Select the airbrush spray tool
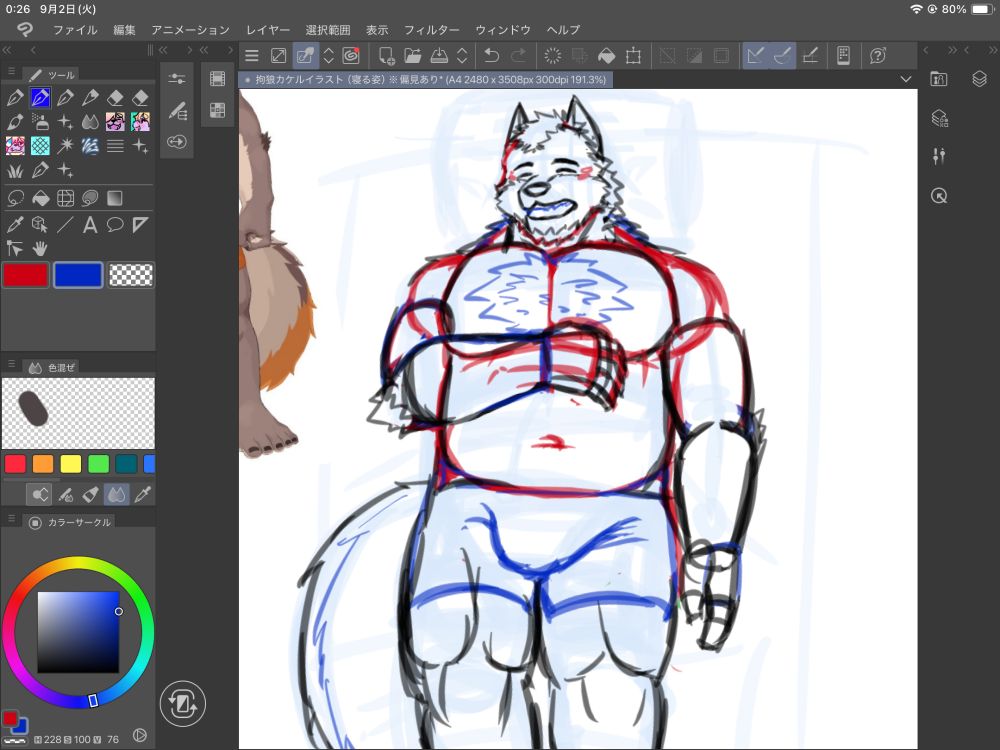1000x750 pixels. coord(40,122)
